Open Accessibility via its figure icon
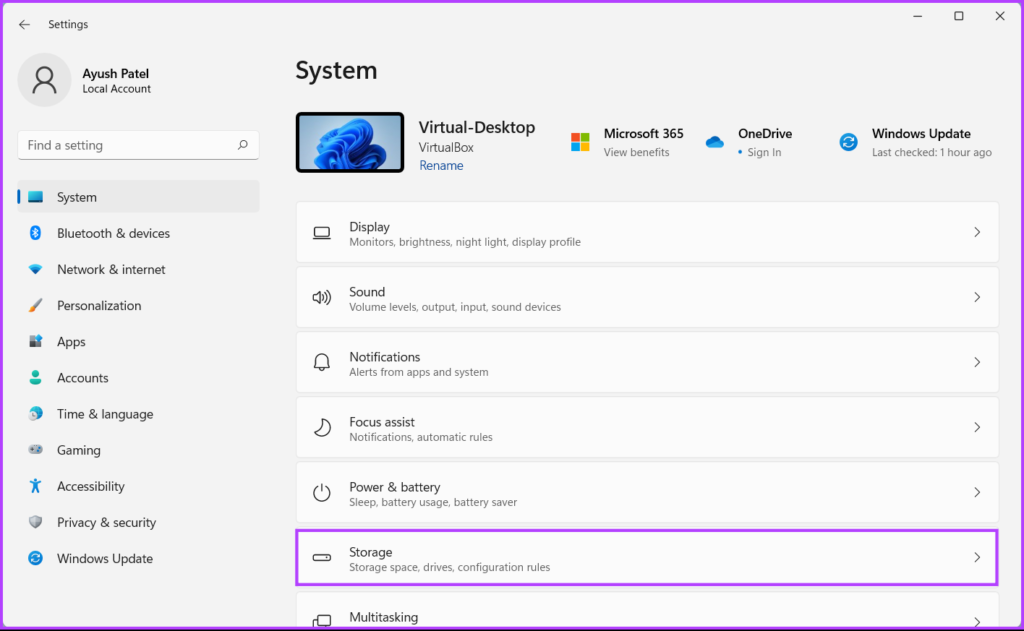 (x=35, y=486)
